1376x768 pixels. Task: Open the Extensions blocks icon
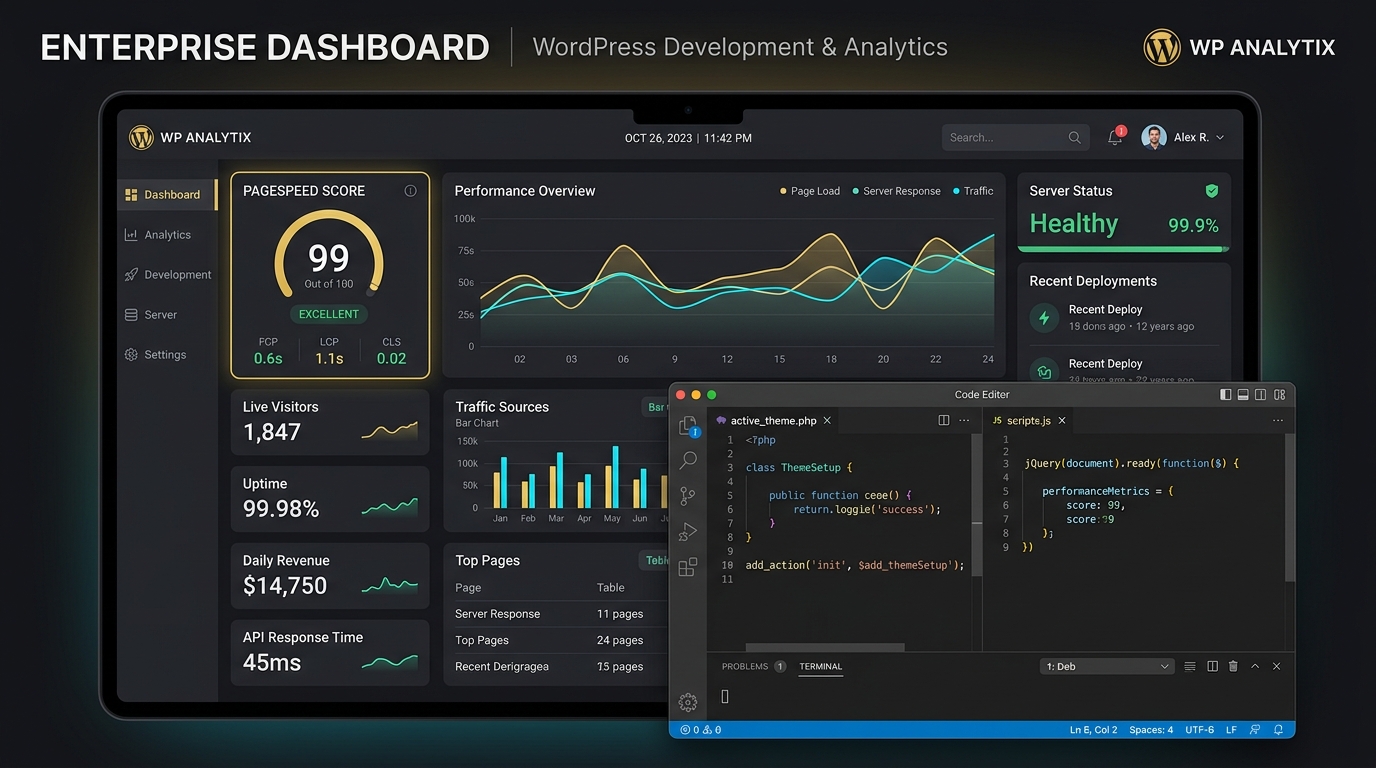(688, 567)
